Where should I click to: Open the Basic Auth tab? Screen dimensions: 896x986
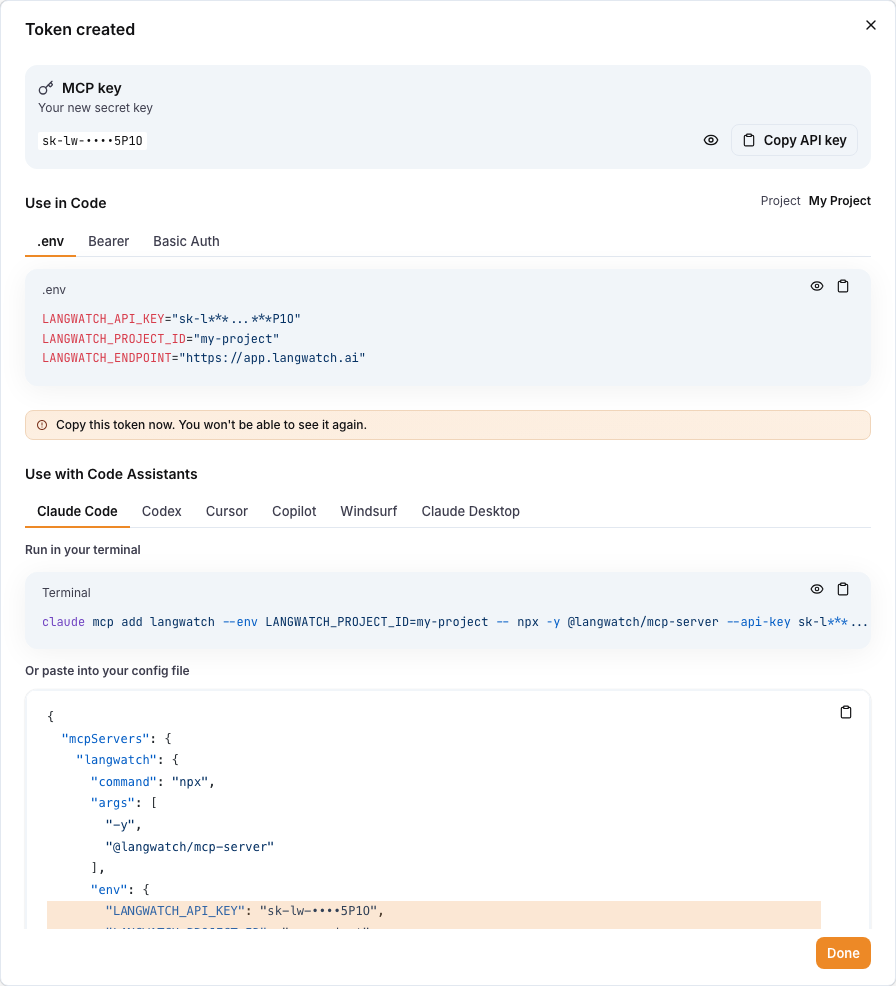(x=186, y=241)
